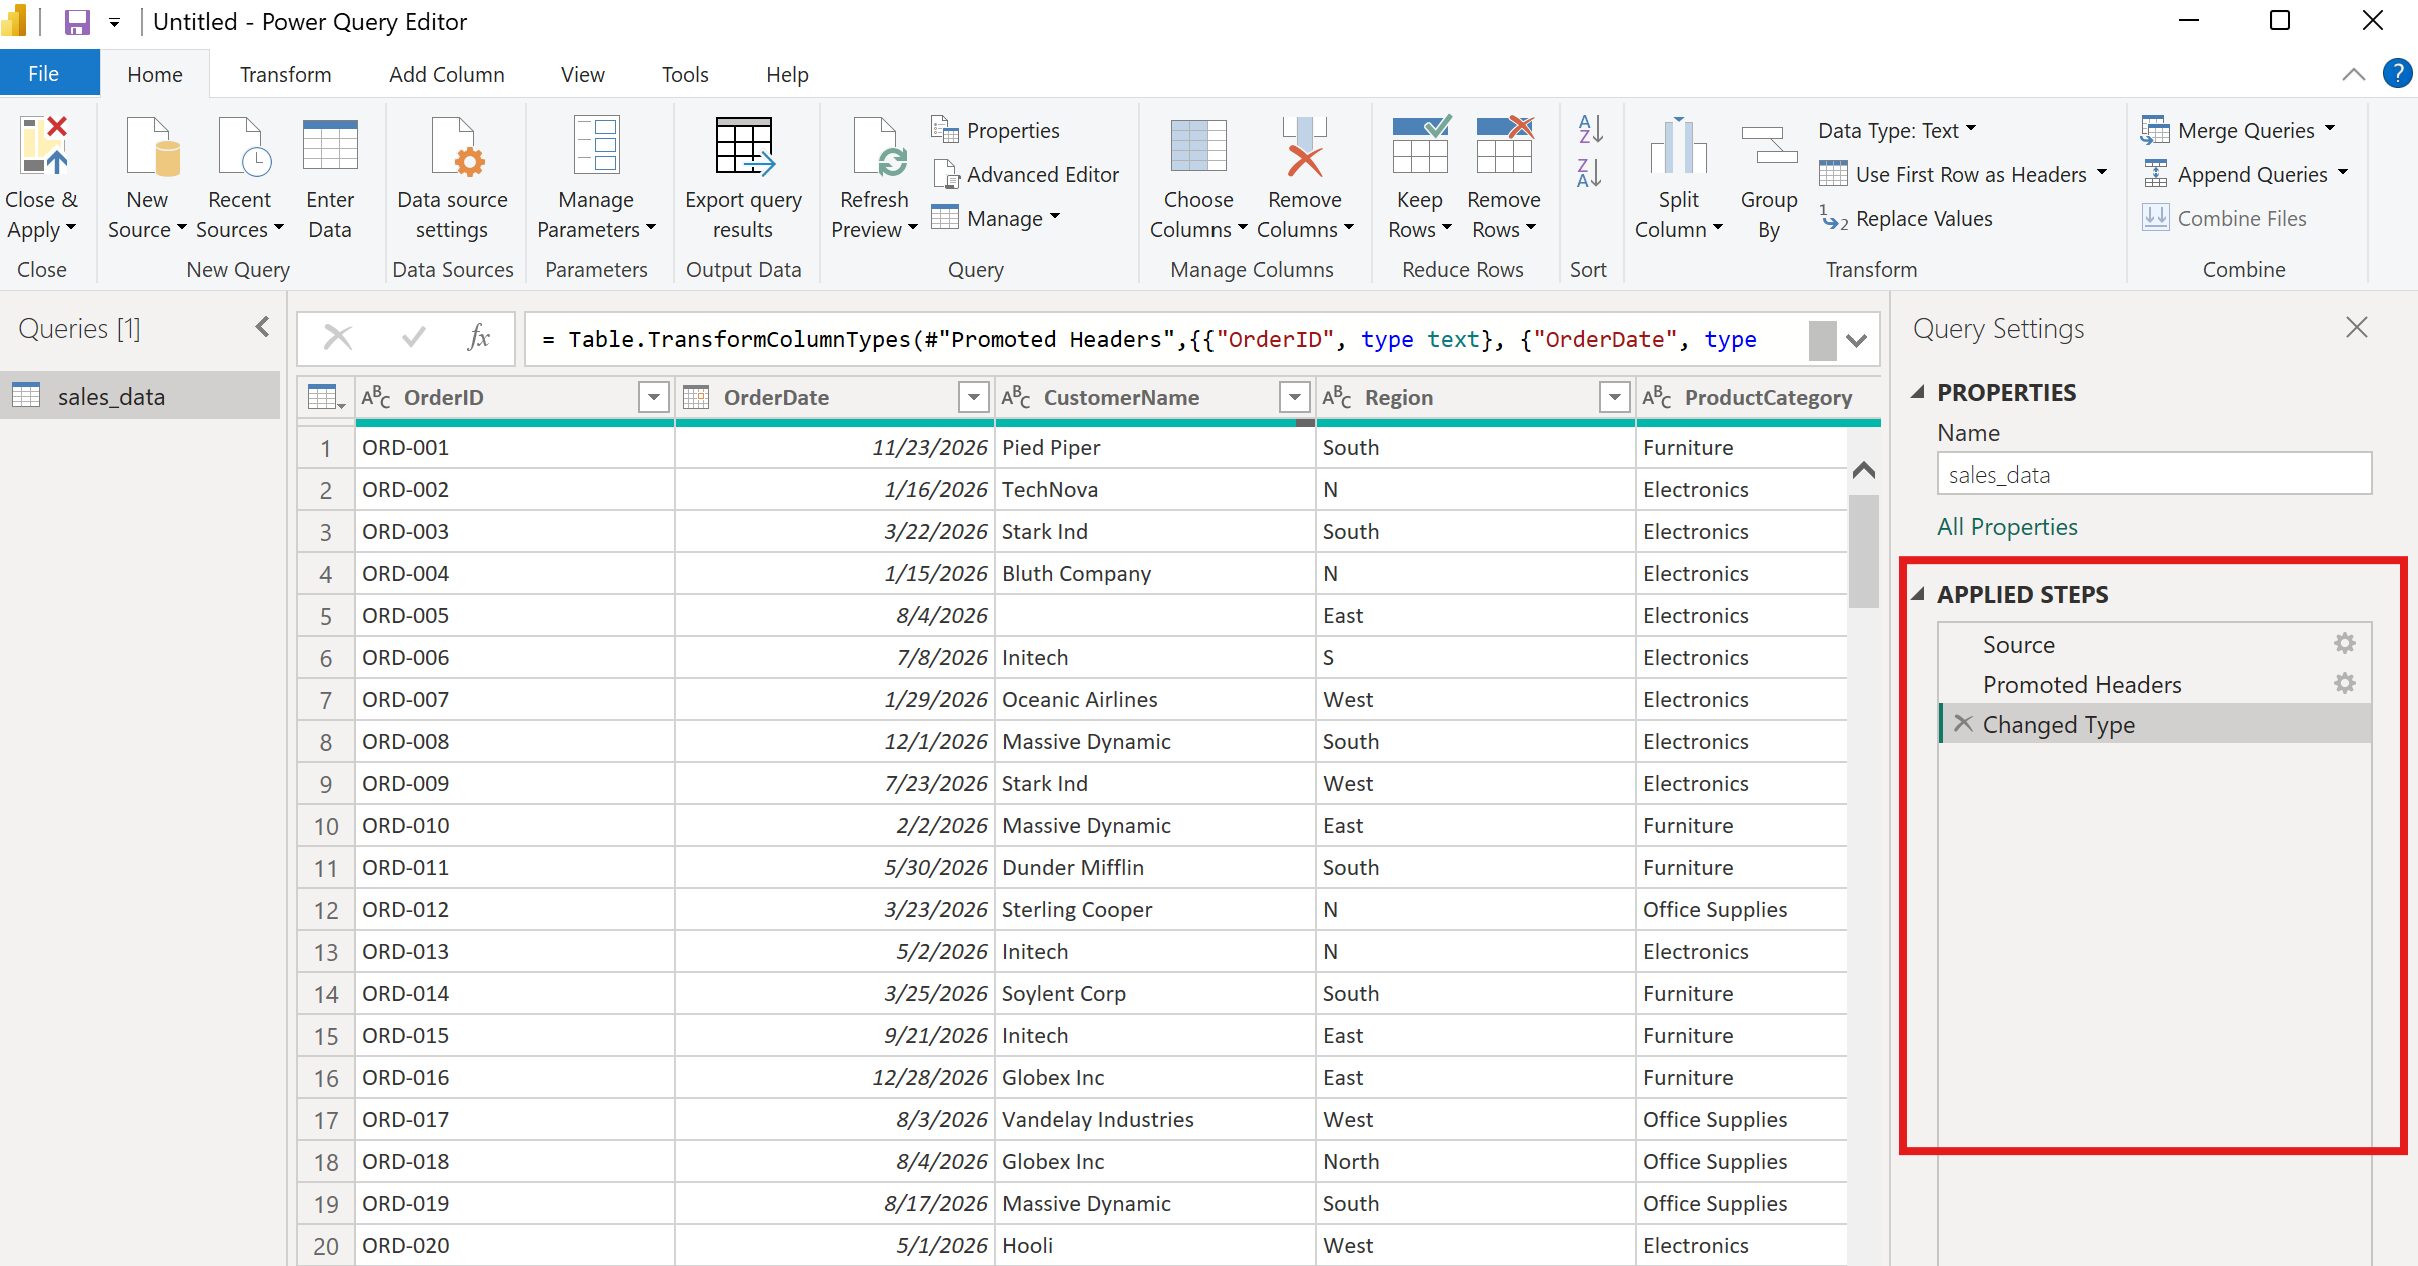Click Recent Sources icon
Viewport: 2418px width, 1266px height.
[x=243, y=146]
